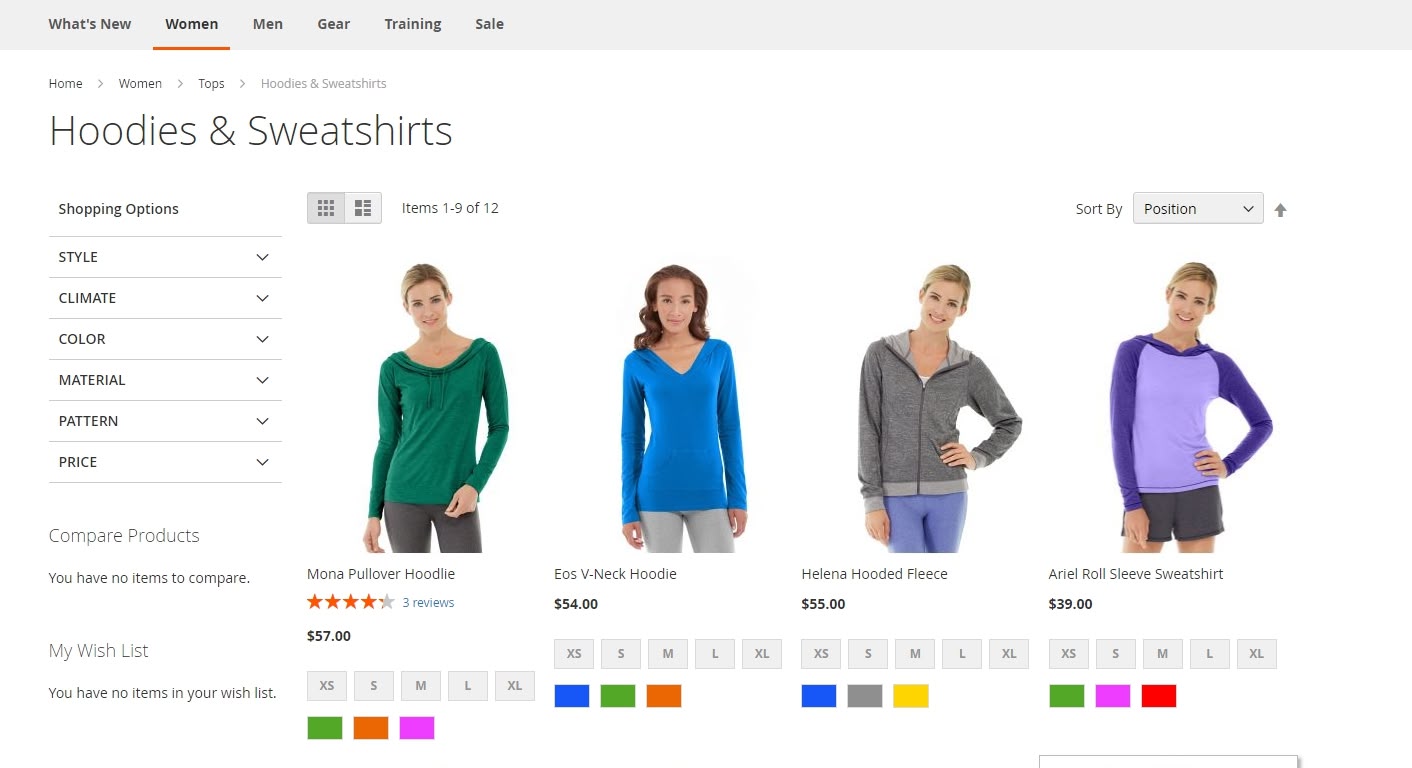This screenshot has height=768, width=1412.
Task: Go to Women breadcrumb
Action: pos(140,83)
